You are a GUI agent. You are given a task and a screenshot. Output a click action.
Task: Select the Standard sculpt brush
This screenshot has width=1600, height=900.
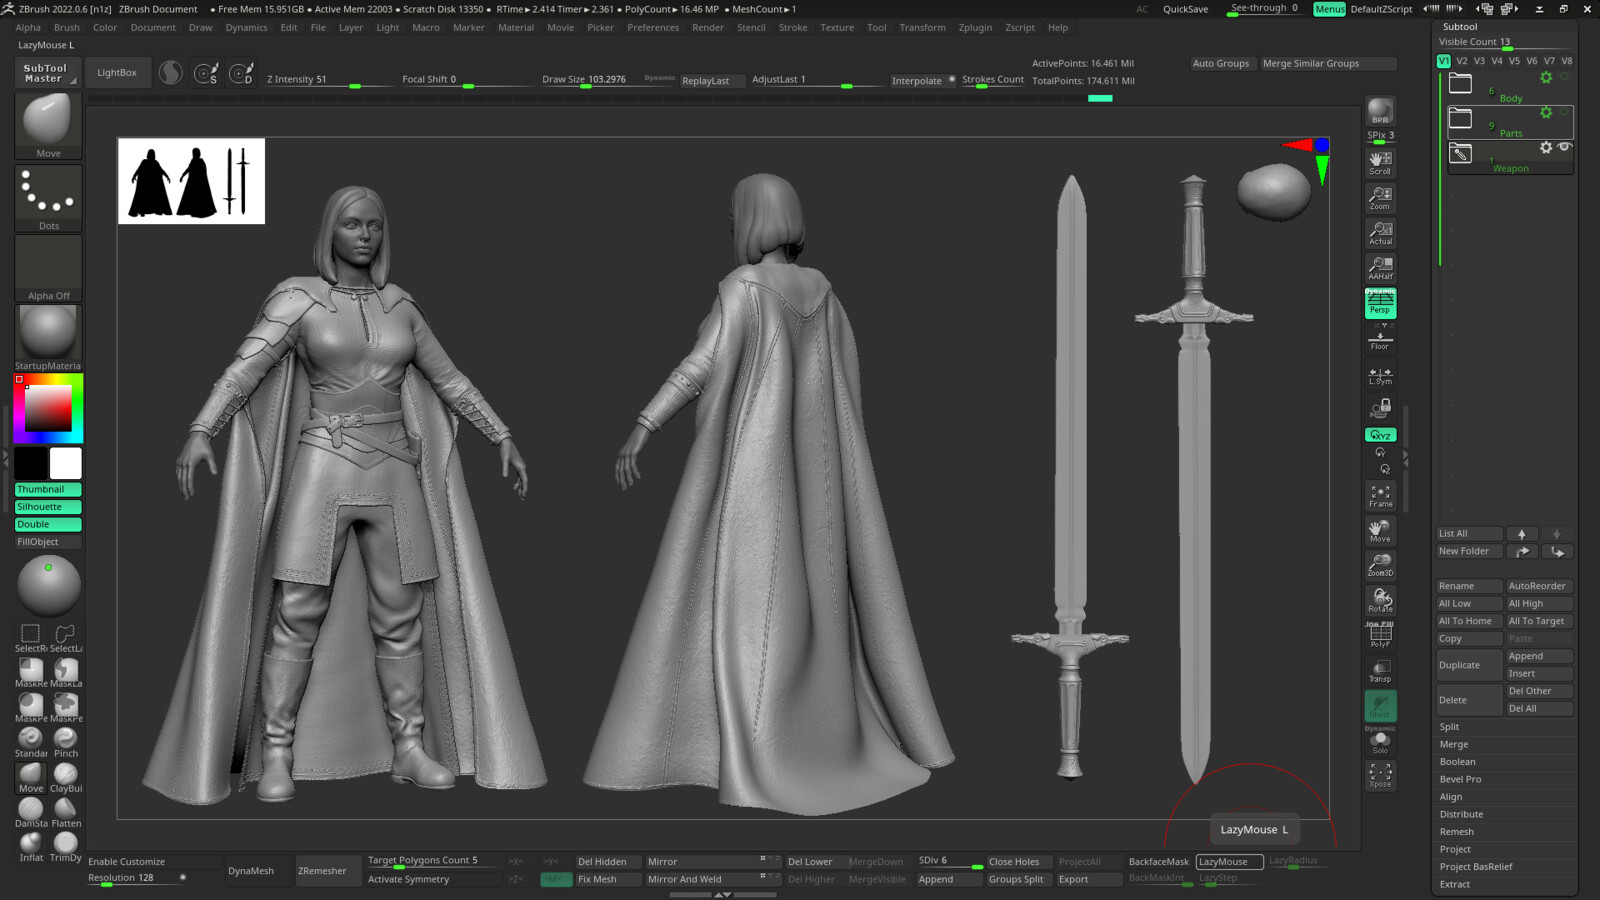(31, 743)
